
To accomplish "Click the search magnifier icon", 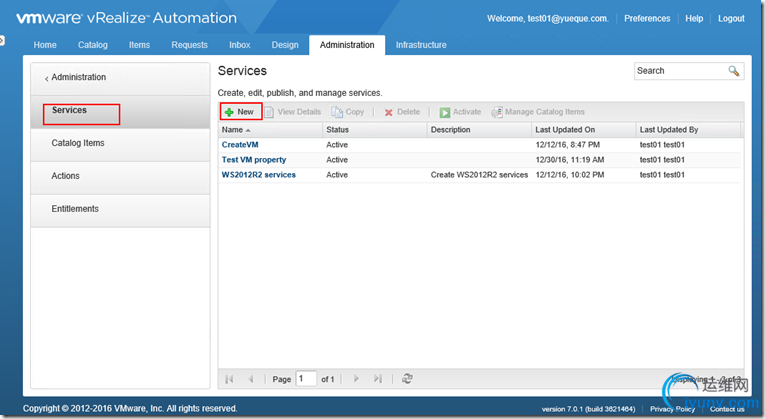I will pyautogui.click(x=733, y=71).
